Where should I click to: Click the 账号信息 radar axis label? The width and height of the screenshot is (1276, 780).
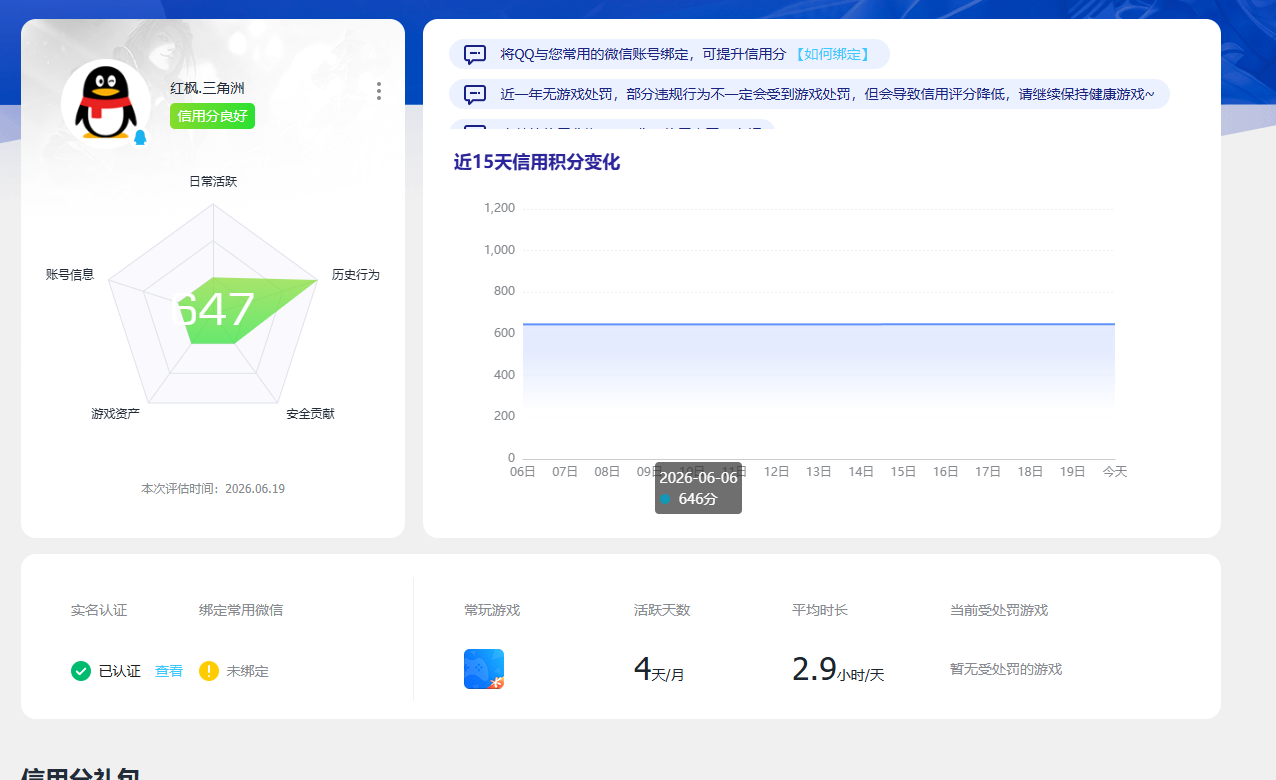coord(70,274)
